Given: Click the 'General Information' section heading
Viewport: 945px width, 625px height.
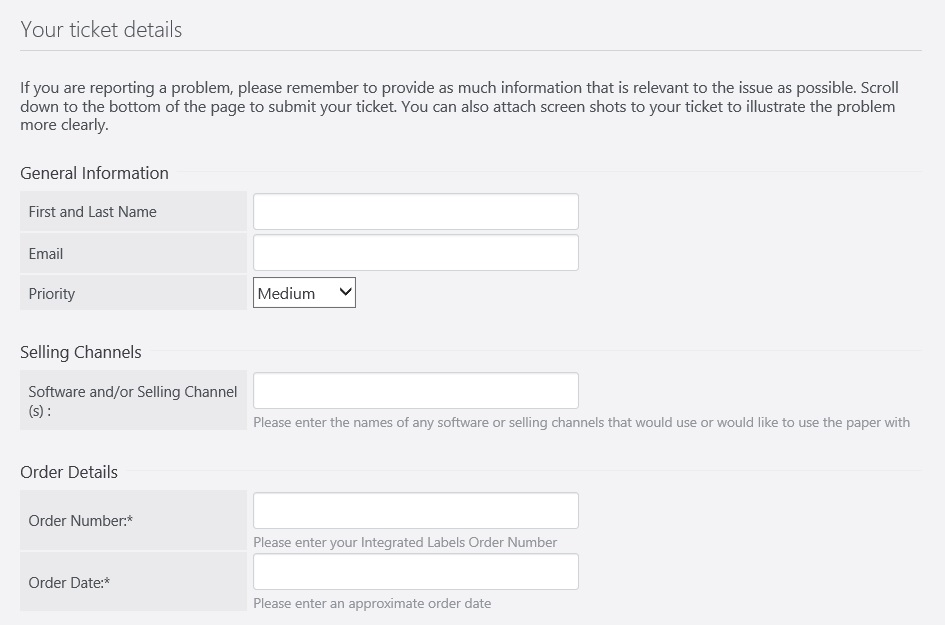Looking at the screenshot, I should (x=95, y=173).
